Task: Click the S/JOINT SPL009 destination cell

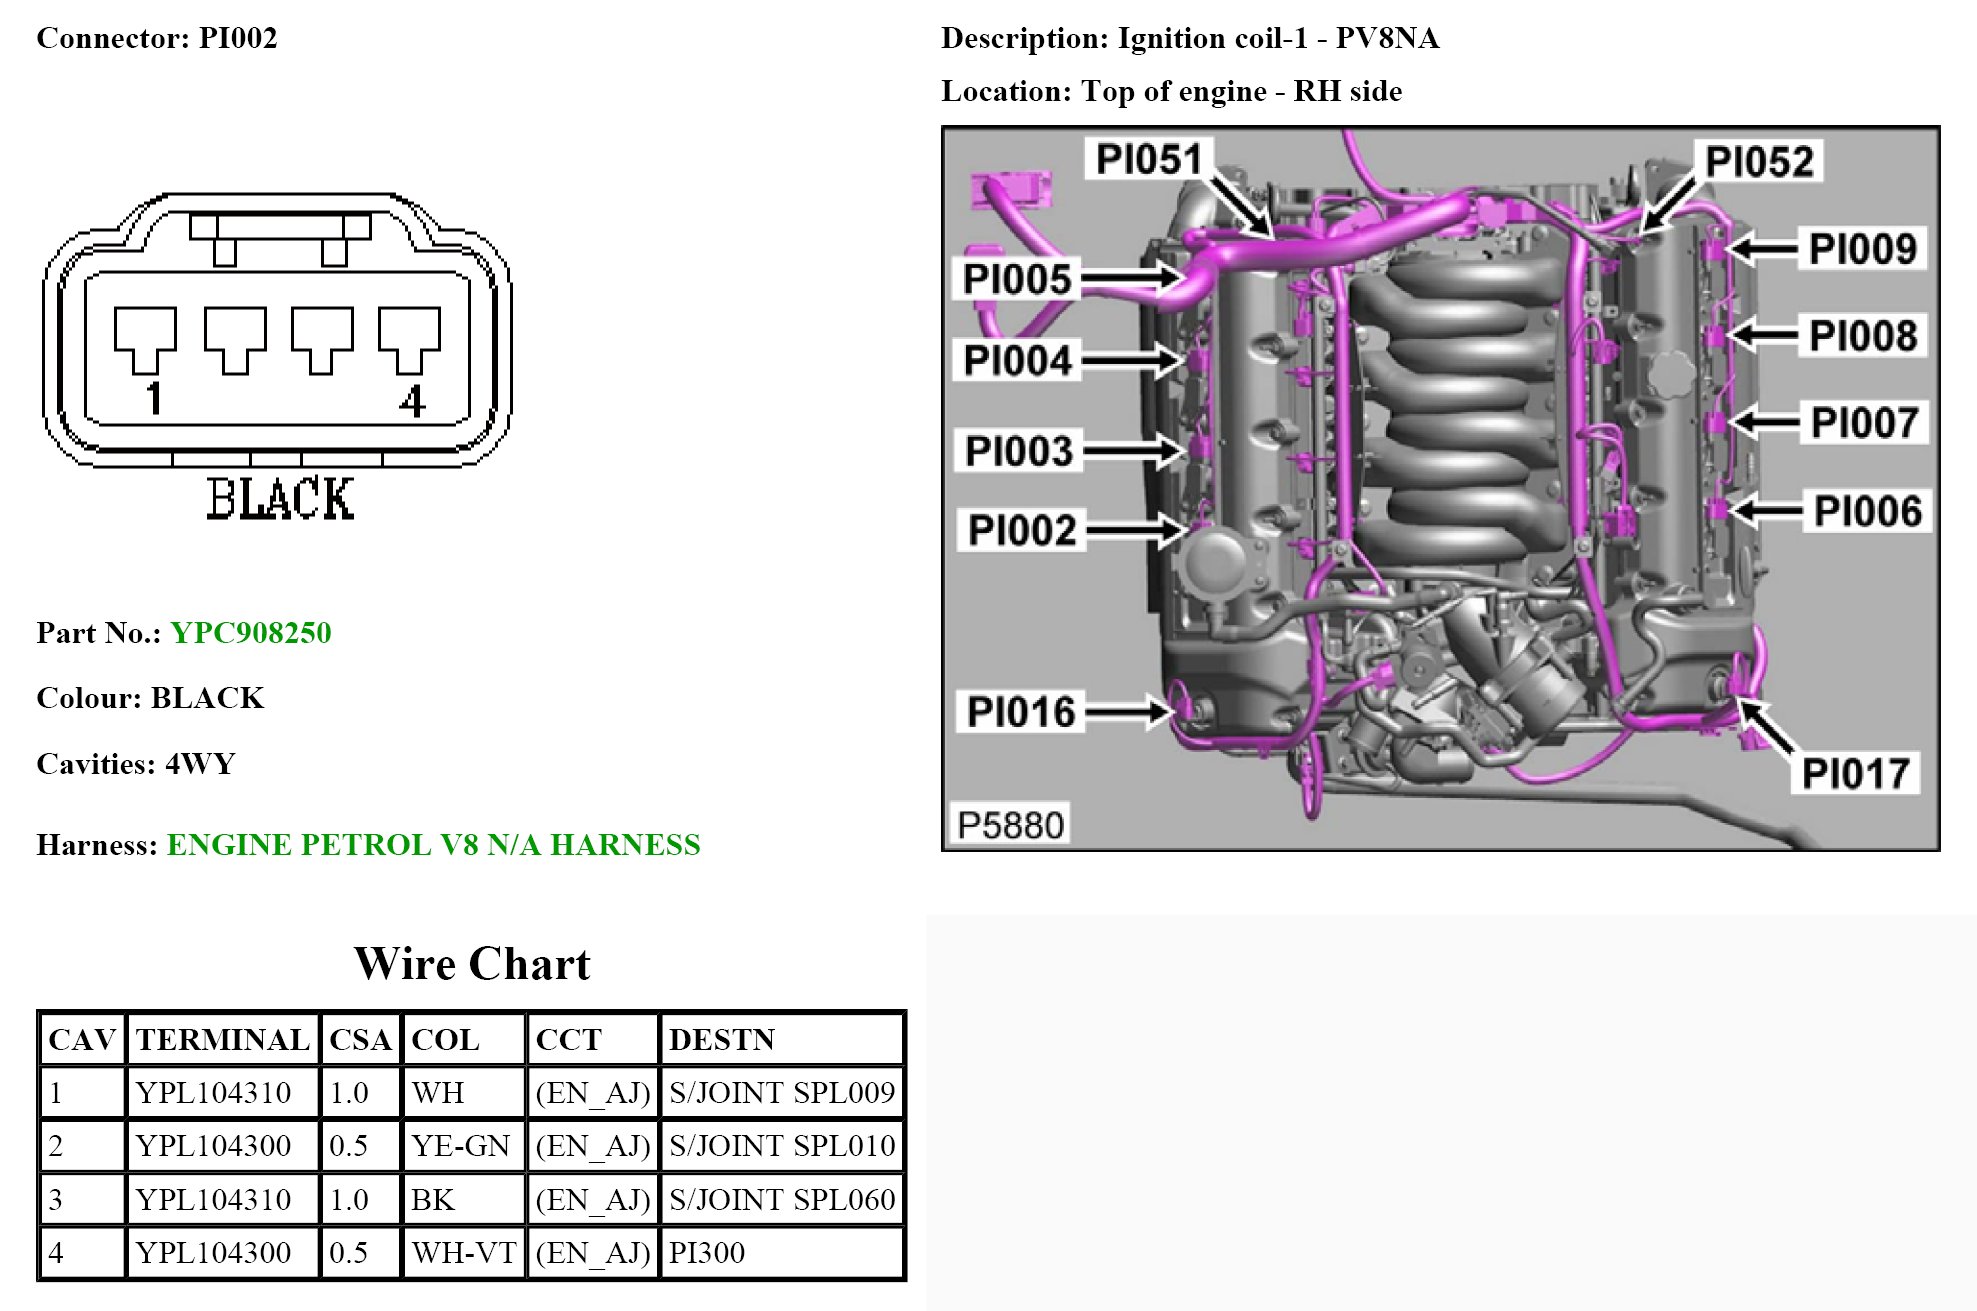Action: pyautogui.click(x=781, y=1092)
